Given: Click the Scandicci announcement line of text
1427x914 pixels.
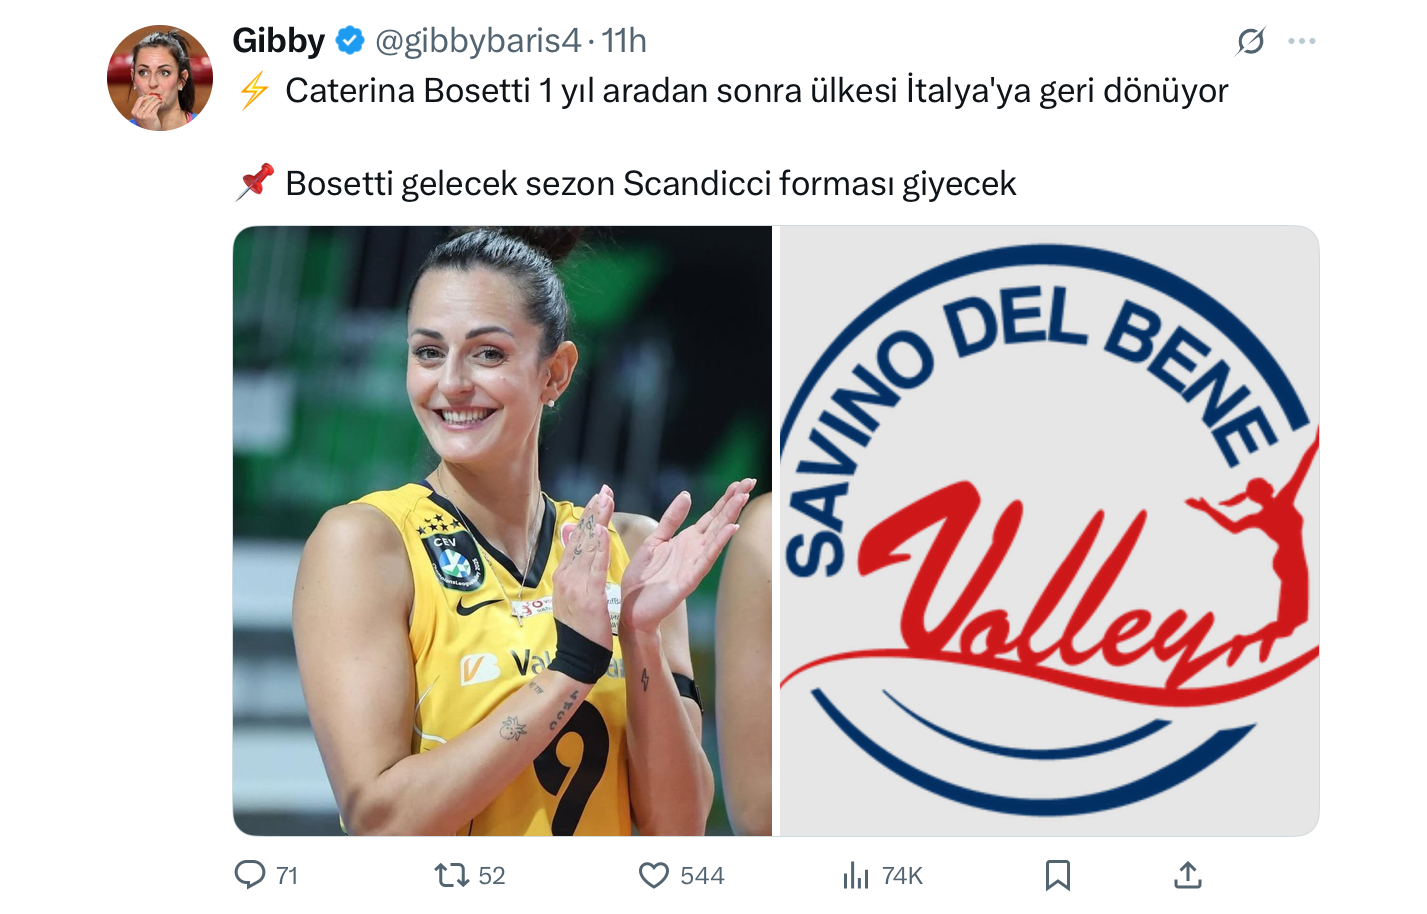Looking at the screenshot, I should coord(650,184).
